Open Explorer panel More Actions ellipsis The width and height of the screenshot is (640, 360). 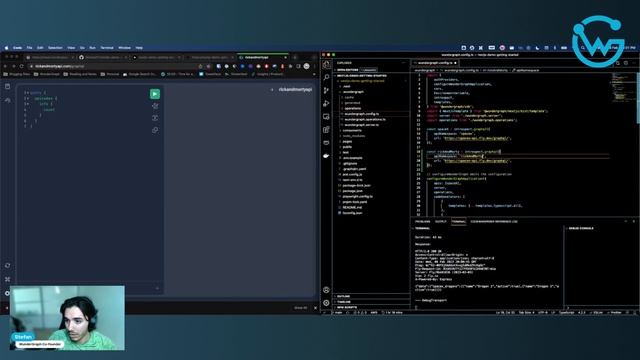click(x=404, y=63)
